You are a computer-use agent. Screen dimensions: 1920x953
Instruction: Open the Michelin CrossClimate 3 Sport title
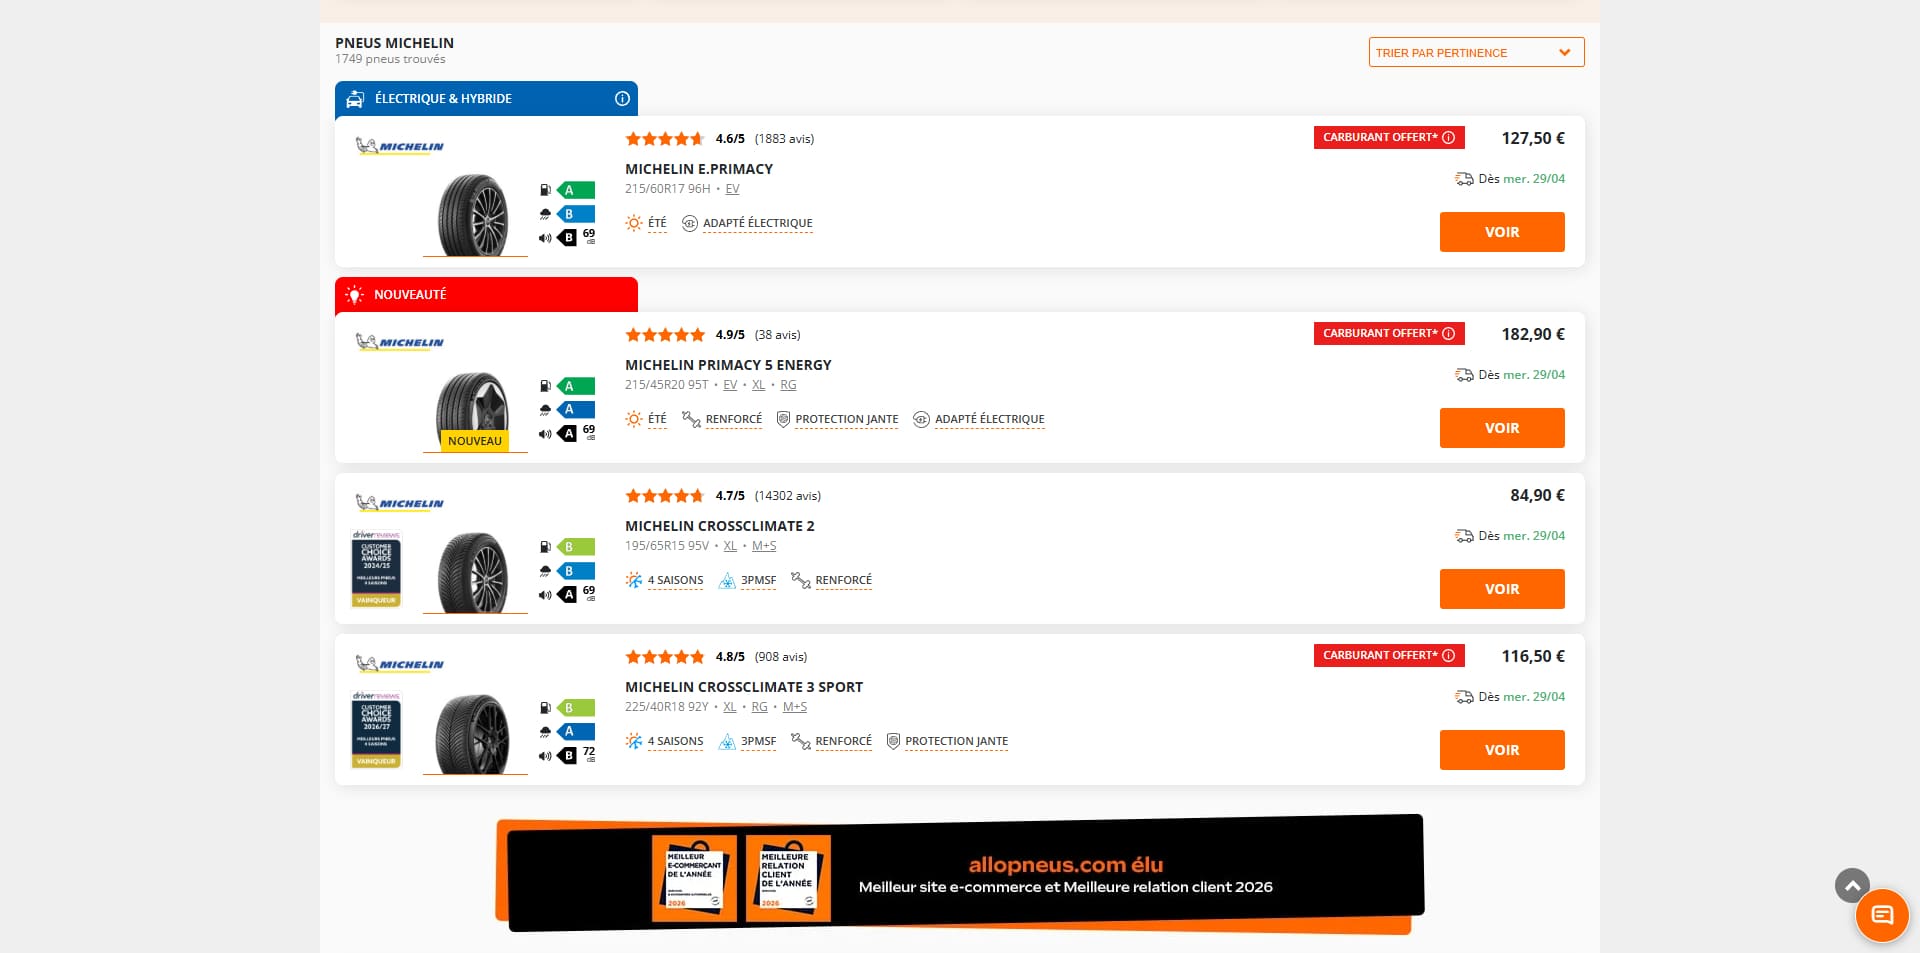tap(744, 687)
